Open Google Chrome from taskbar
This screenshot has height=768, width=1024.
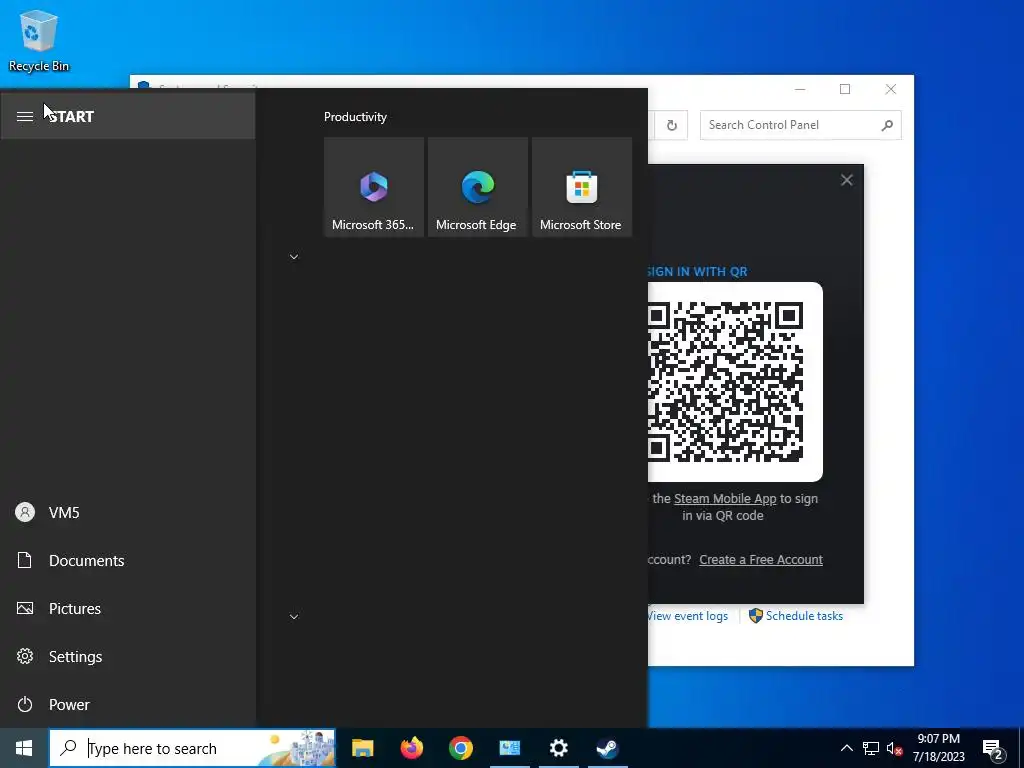pos(460,748)
